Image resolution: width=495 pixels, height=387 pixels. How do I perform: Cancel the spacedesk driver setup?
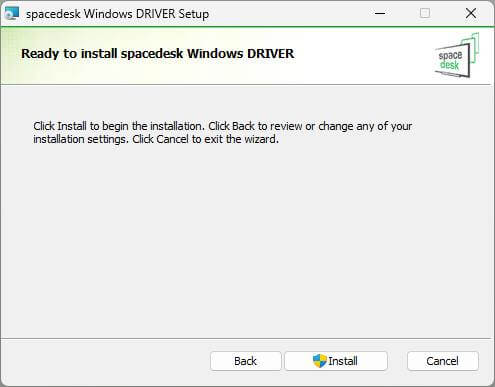[x=443, y=361]
